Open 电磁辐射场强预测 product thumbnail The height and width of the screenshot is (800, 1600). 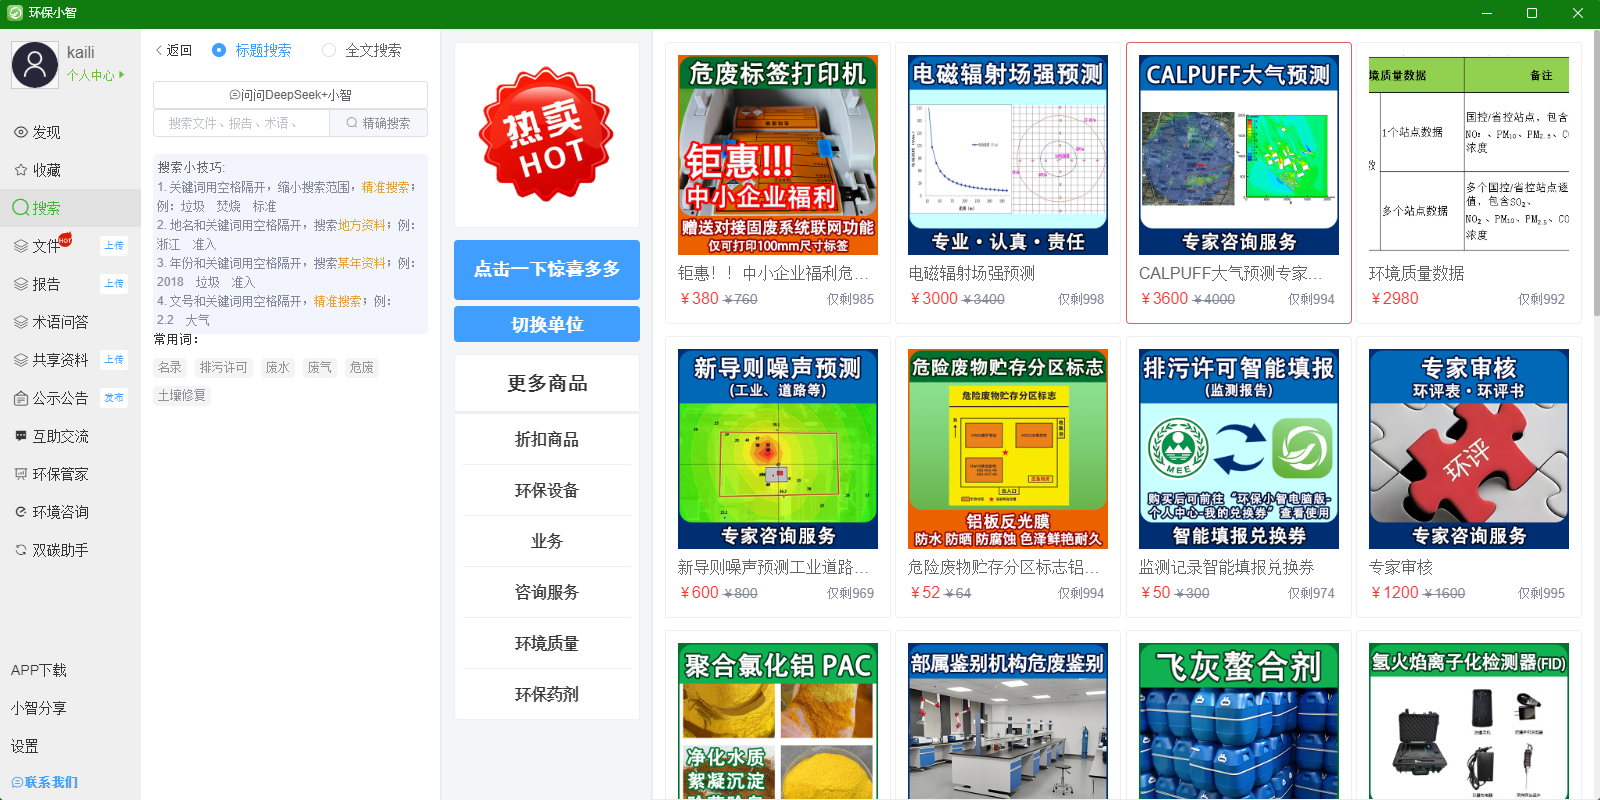(1008, 155)
